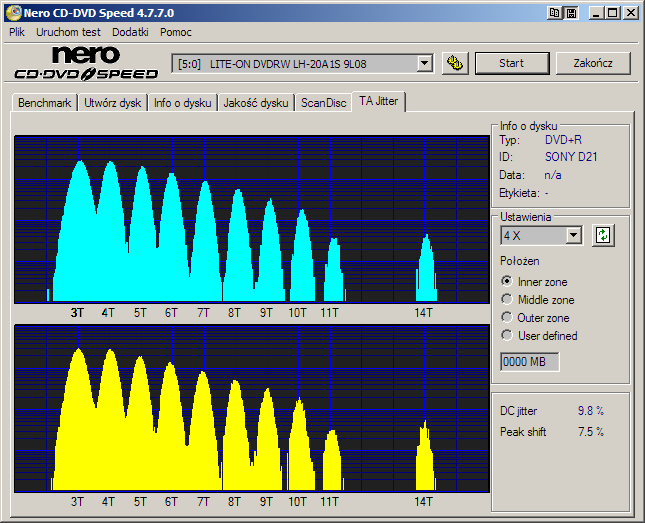Click the 8T label under yellow graph

234,502
